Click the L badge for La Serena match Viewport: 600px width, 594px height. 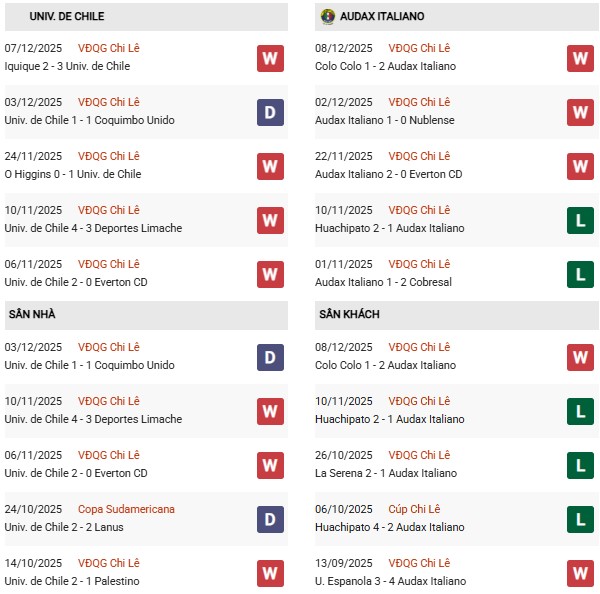(x=580, y=465)
